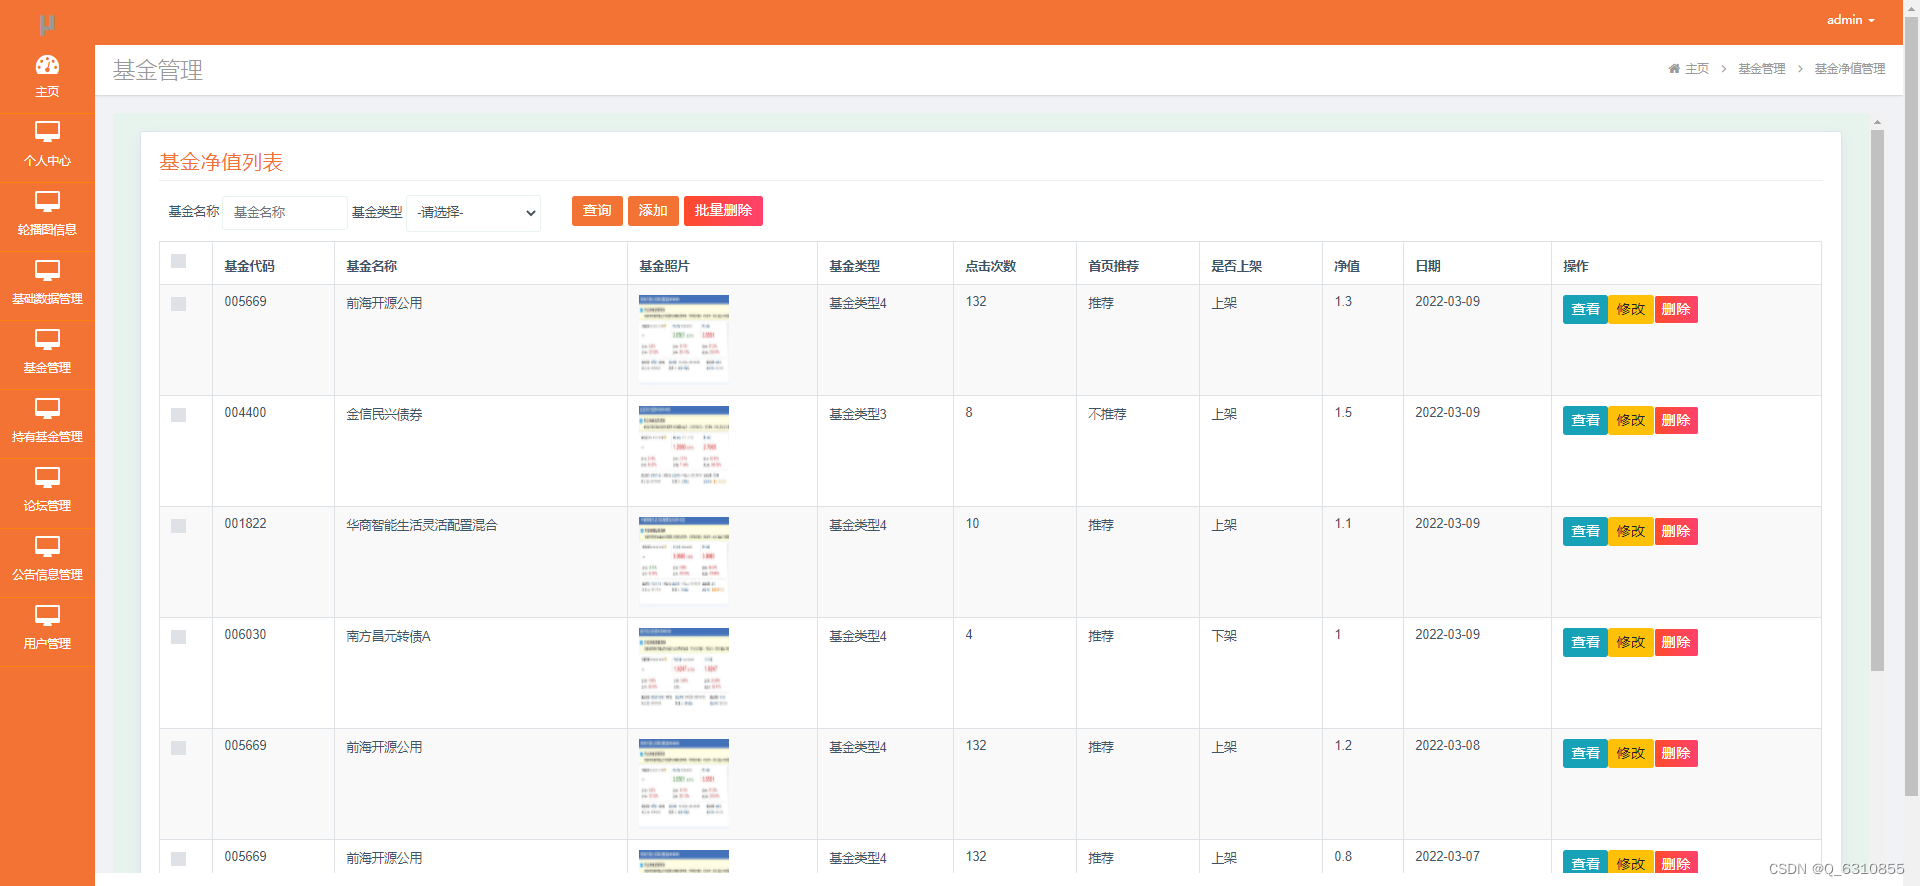
Task: Click the 不推荐 cell for 004400
Action: coord(1107,414)
